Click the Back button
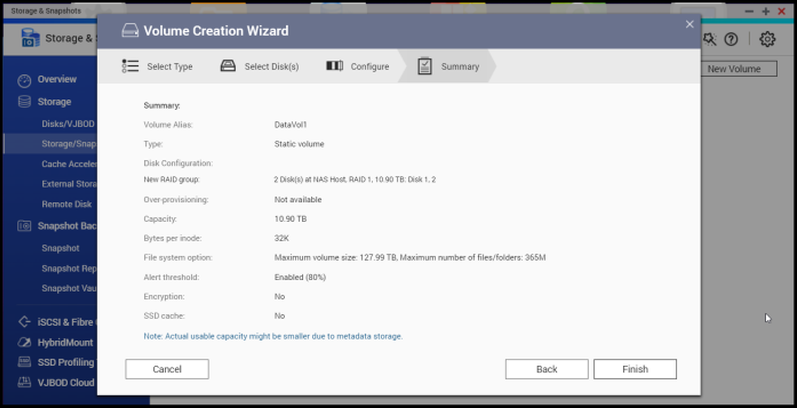The width and height of the screenshot is (797, 408). (x=546, y=369)
